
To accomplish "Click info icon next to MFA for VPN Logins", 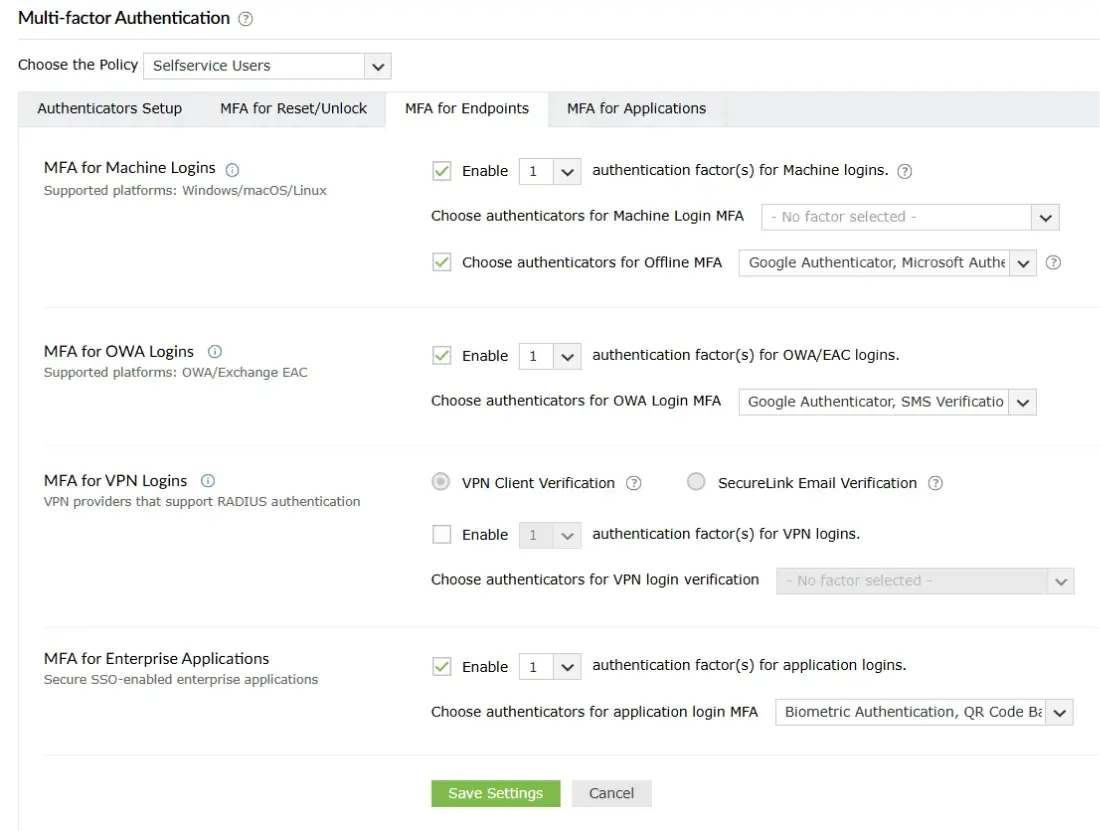I will [208, 481].
